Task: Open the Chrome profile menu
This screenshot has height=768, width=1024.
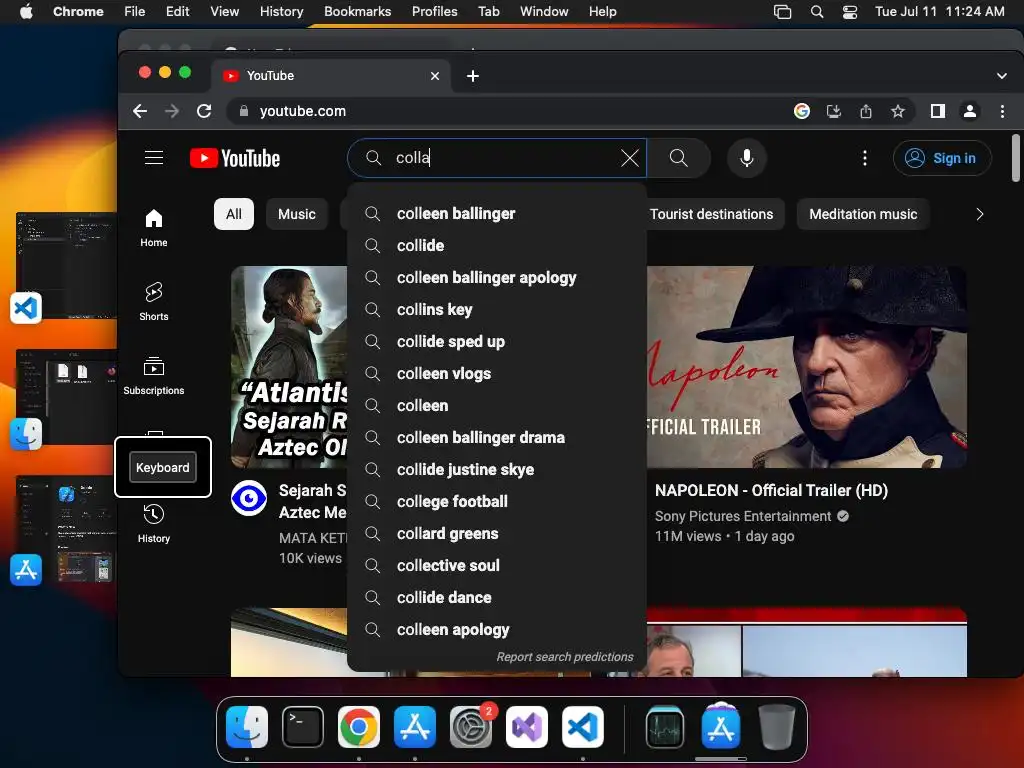Action: (970, 111)
